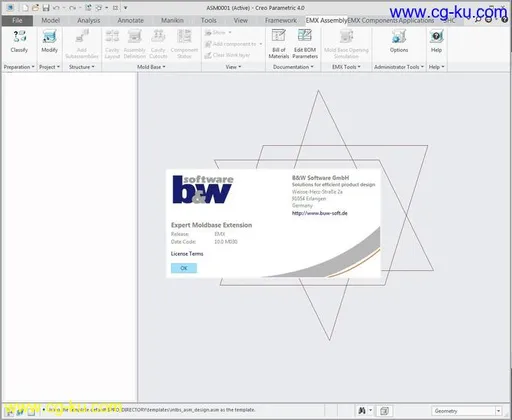
Task: Start Mold Base Opening Simulation
Action: pos(346,44)
